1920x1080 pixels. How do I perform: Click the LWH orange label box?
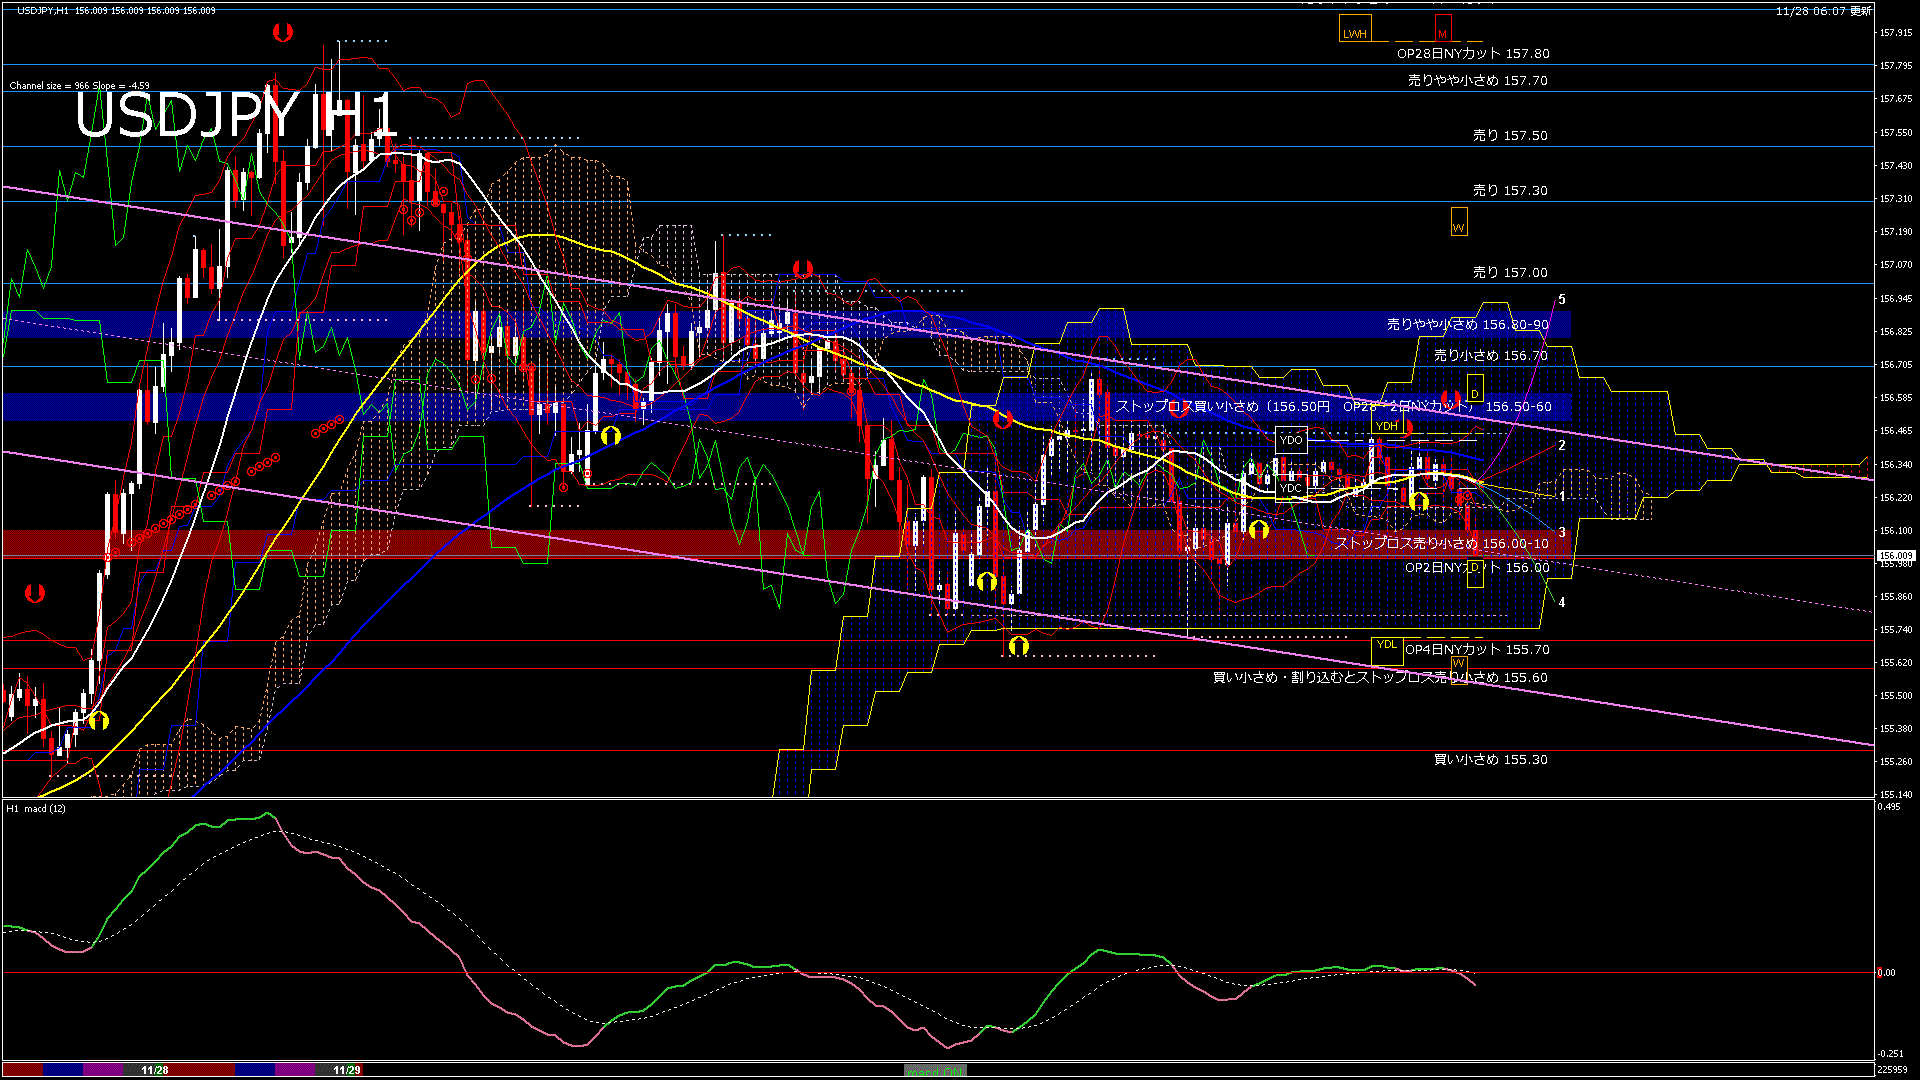1354,29
